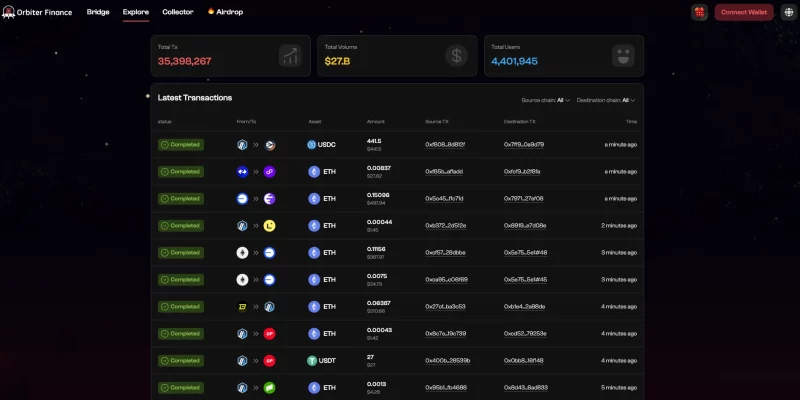Click destination chain icon in 441.5 USDC row

point(270,145)
